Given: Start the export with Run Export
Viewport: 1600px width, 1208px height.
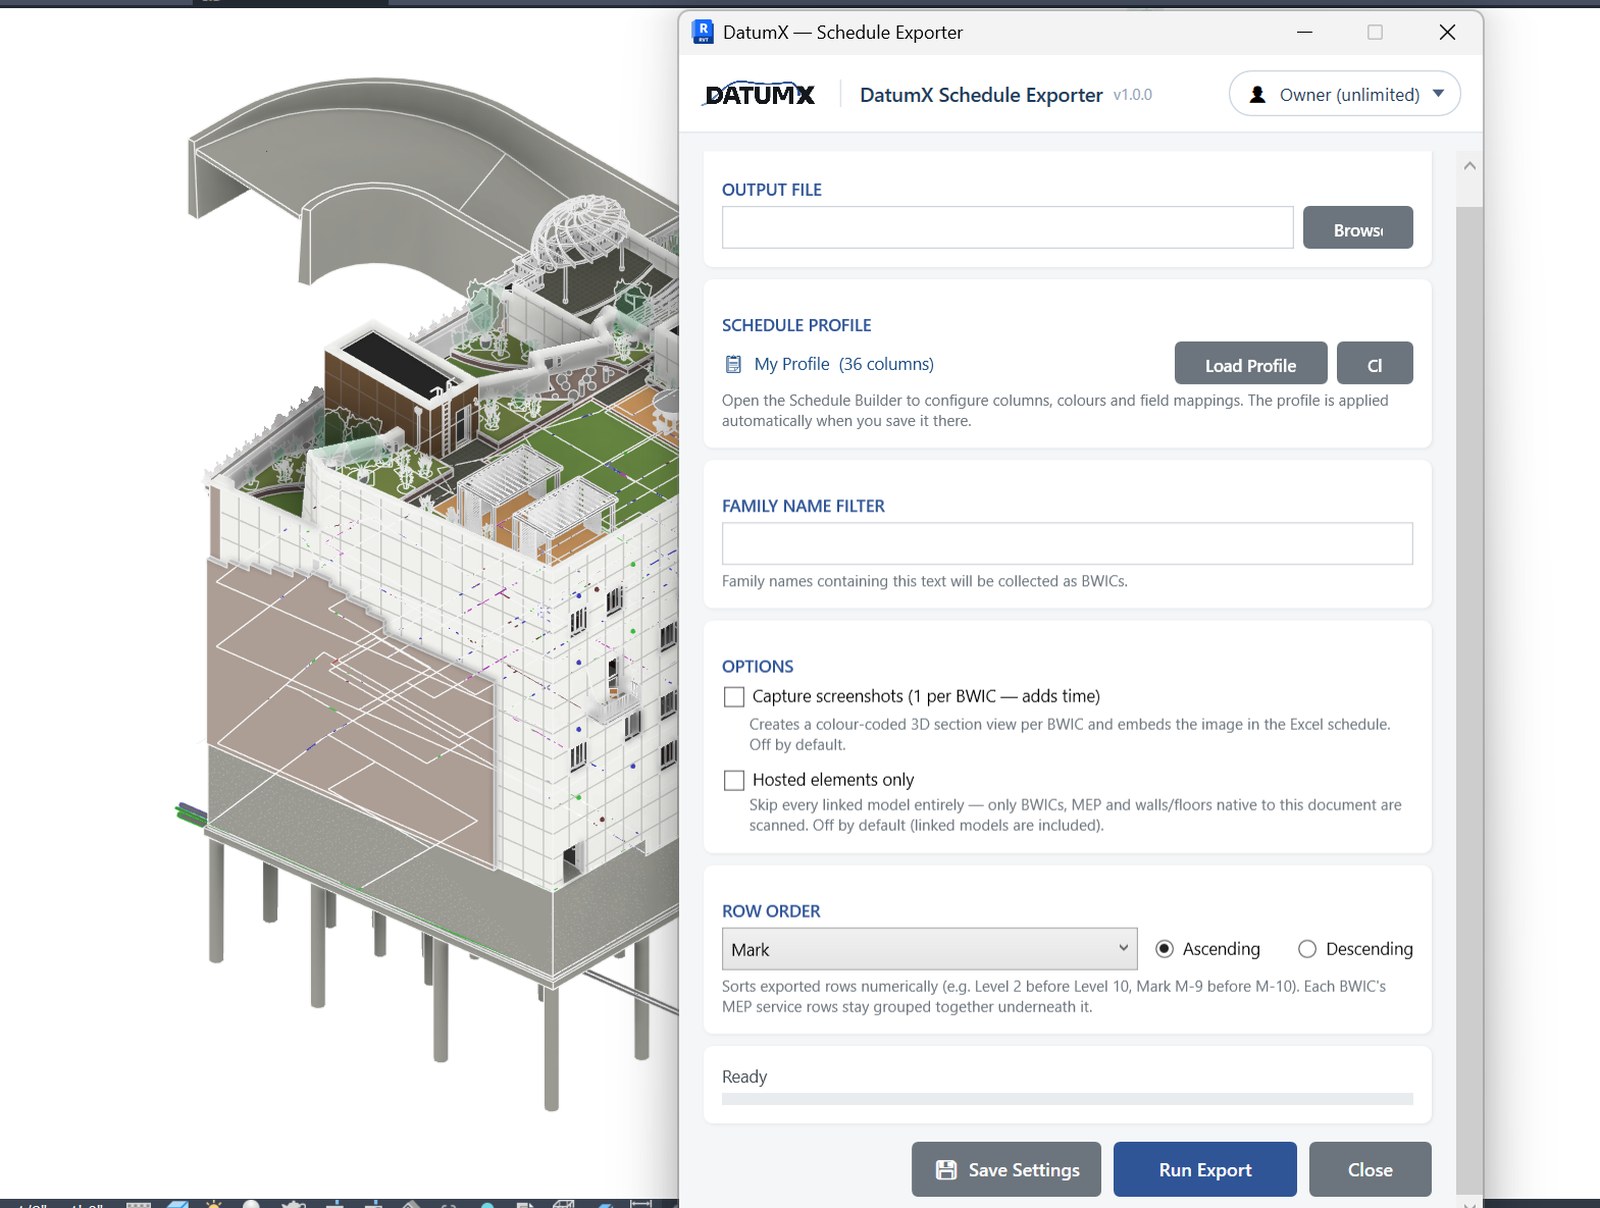Looking at the screenshot, I should [1204, 1169].
